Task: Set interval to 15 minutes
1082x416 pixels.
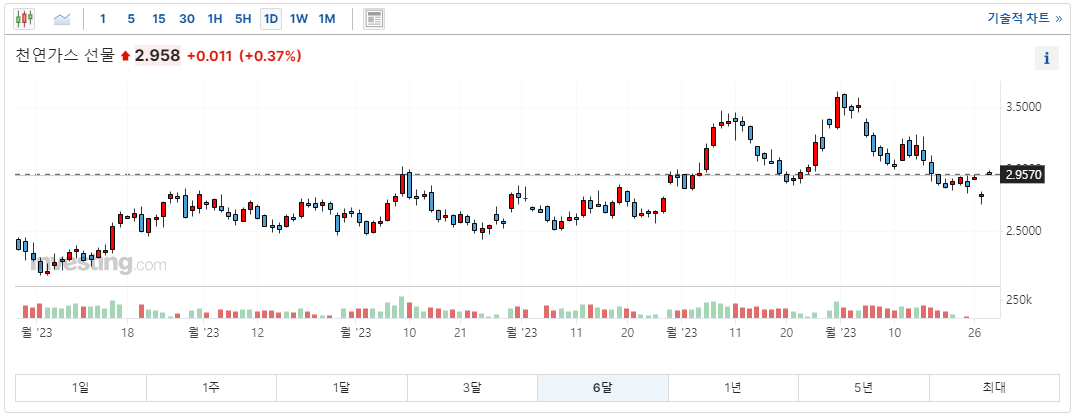Action: point(159,19)
